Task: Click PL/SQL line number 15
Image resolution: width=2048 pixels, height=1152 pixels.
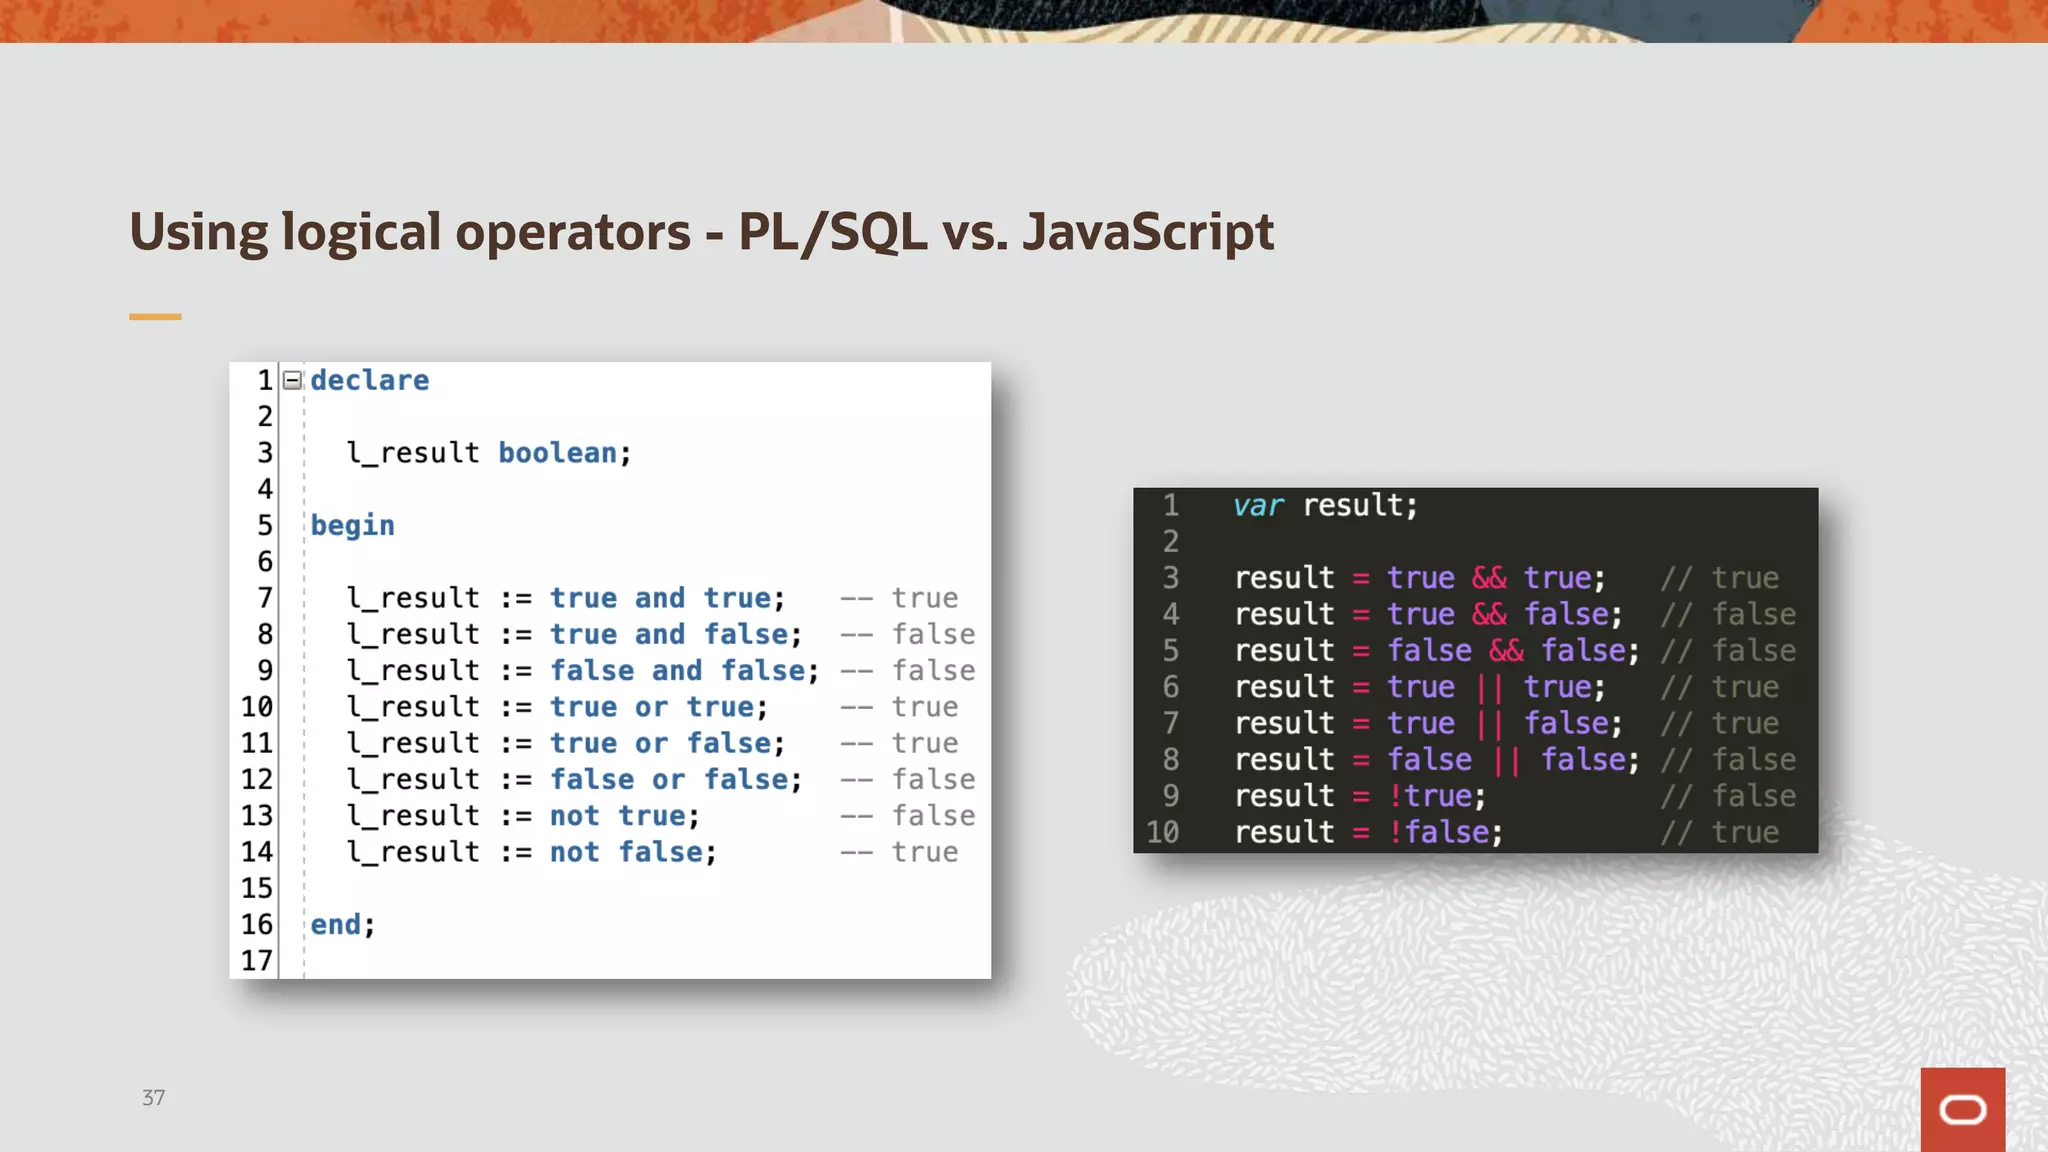Action: pos(257,888)
